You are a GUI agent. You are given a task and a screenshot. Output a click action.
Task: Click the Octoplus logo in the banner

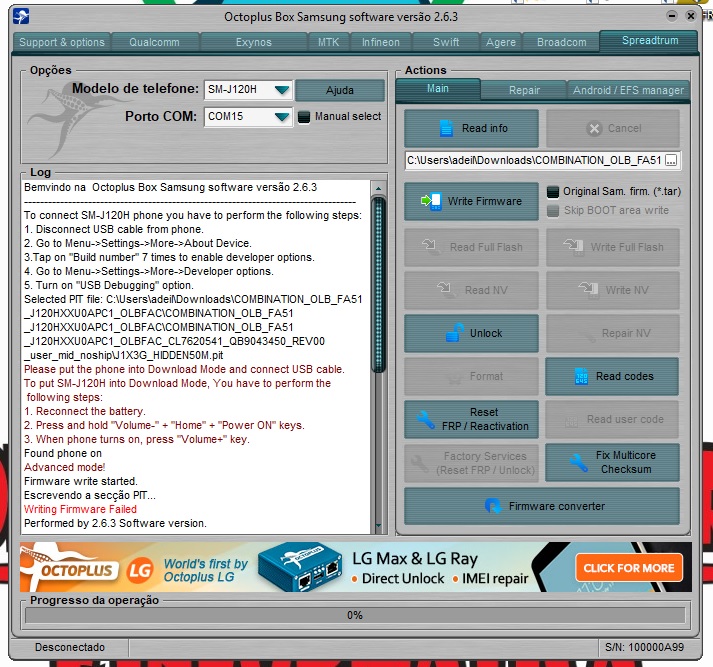[x=68, y=567]
